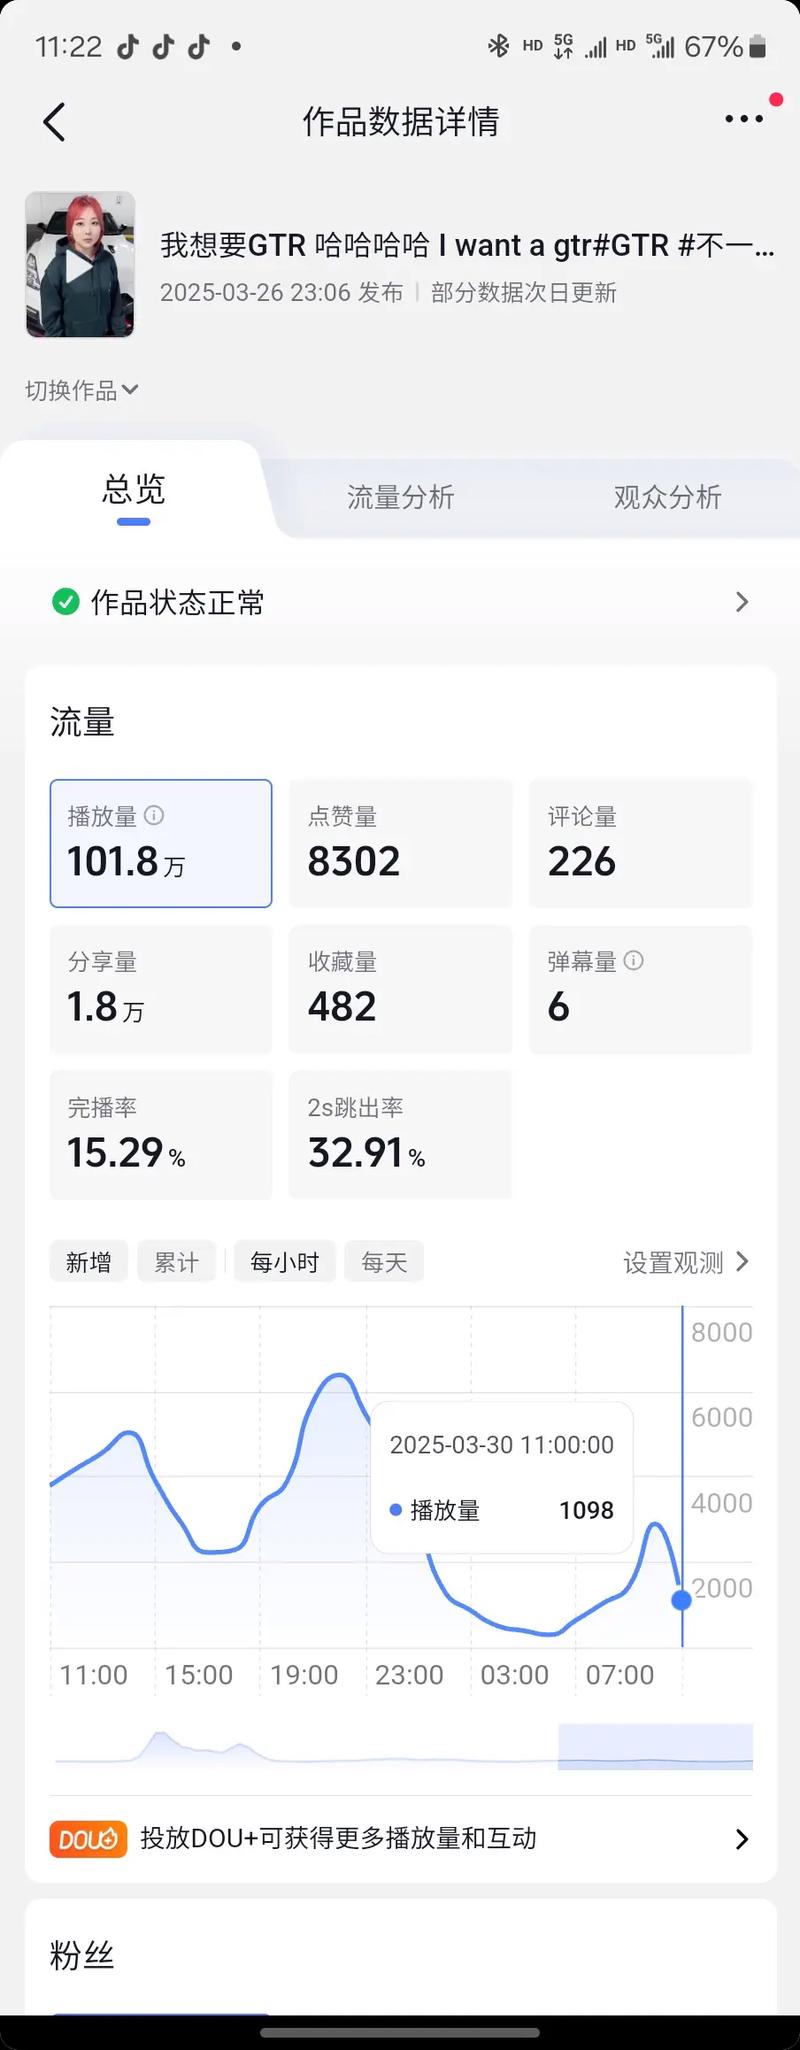Click the highlighted range in mini timeline

pyautogui.click(x=655, y=1746)
